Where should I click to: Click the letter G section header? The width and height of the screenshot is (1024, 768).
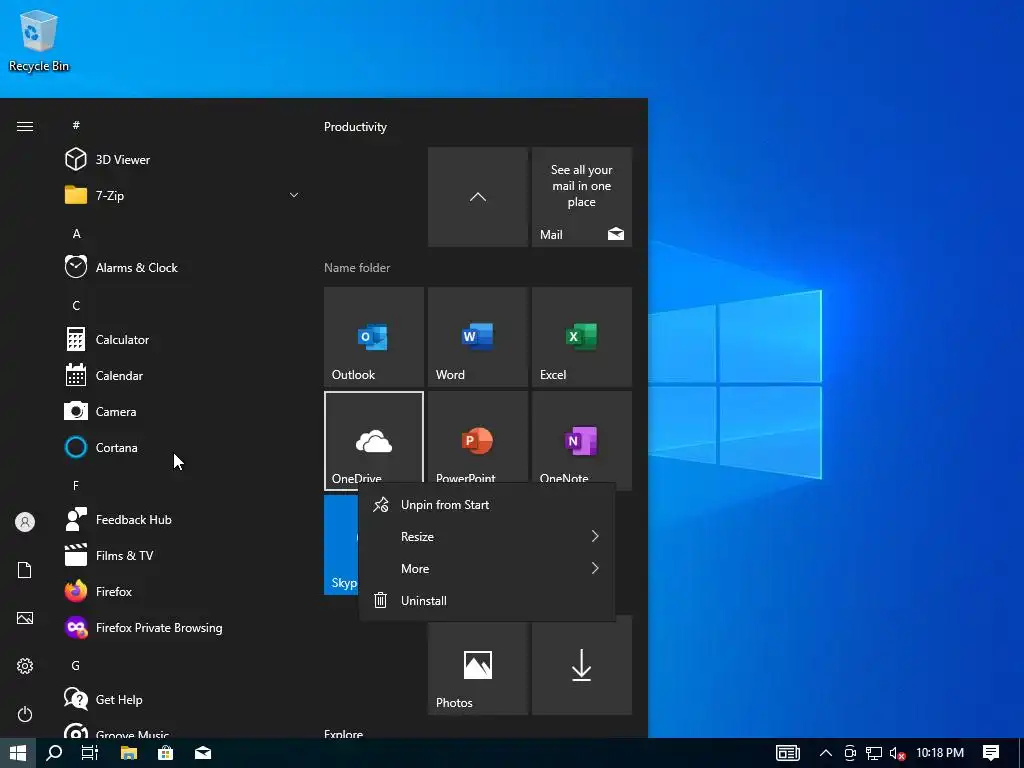click(76, 665)
